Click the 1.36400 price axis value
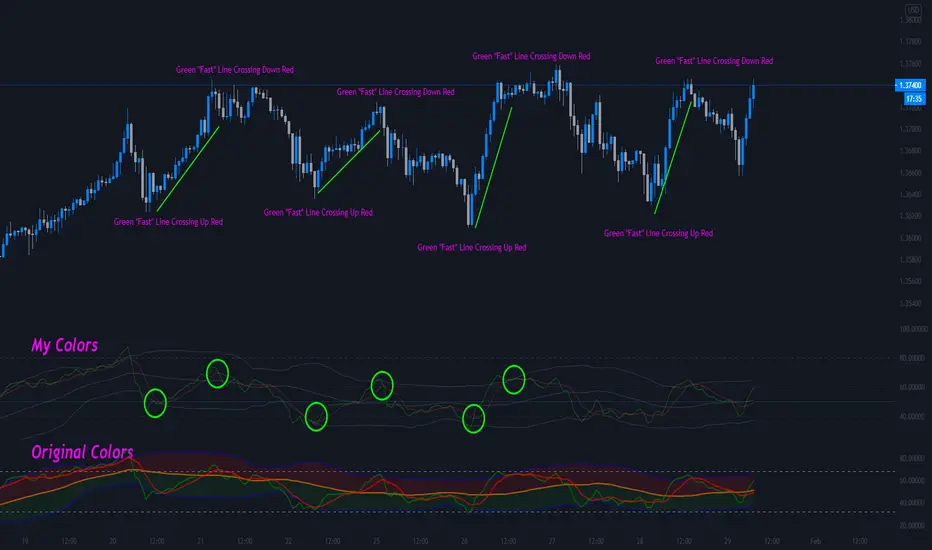932x550 pixels. pos(910,194)
